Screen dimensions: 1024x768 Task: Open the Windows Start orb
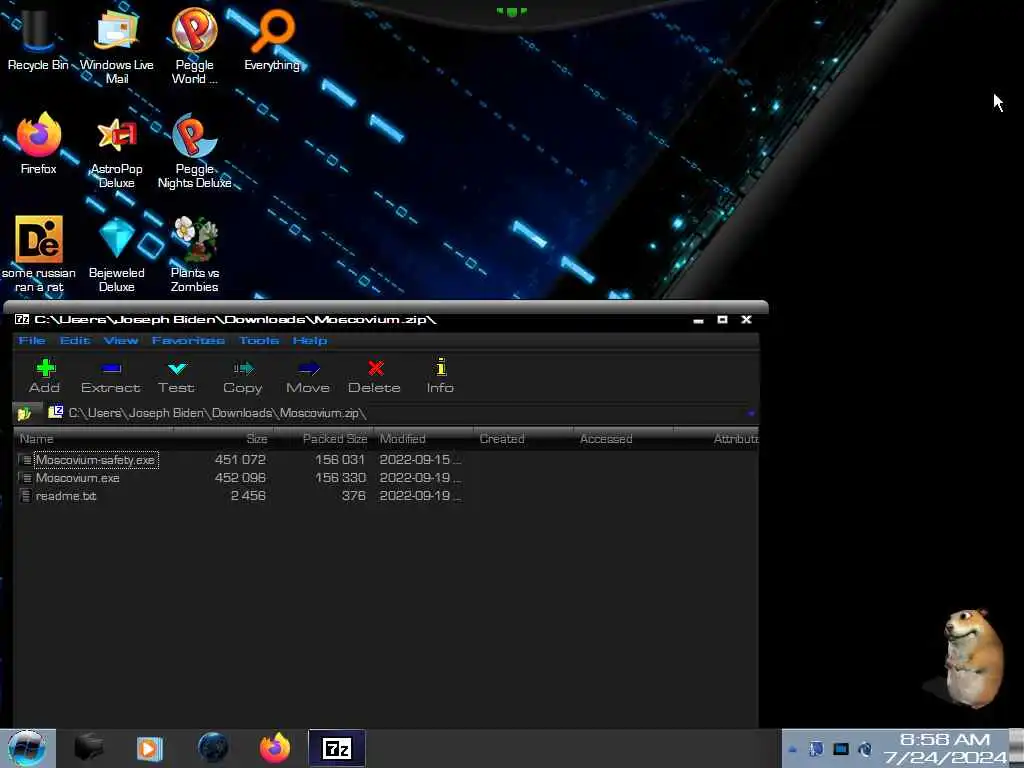point(27,748)
